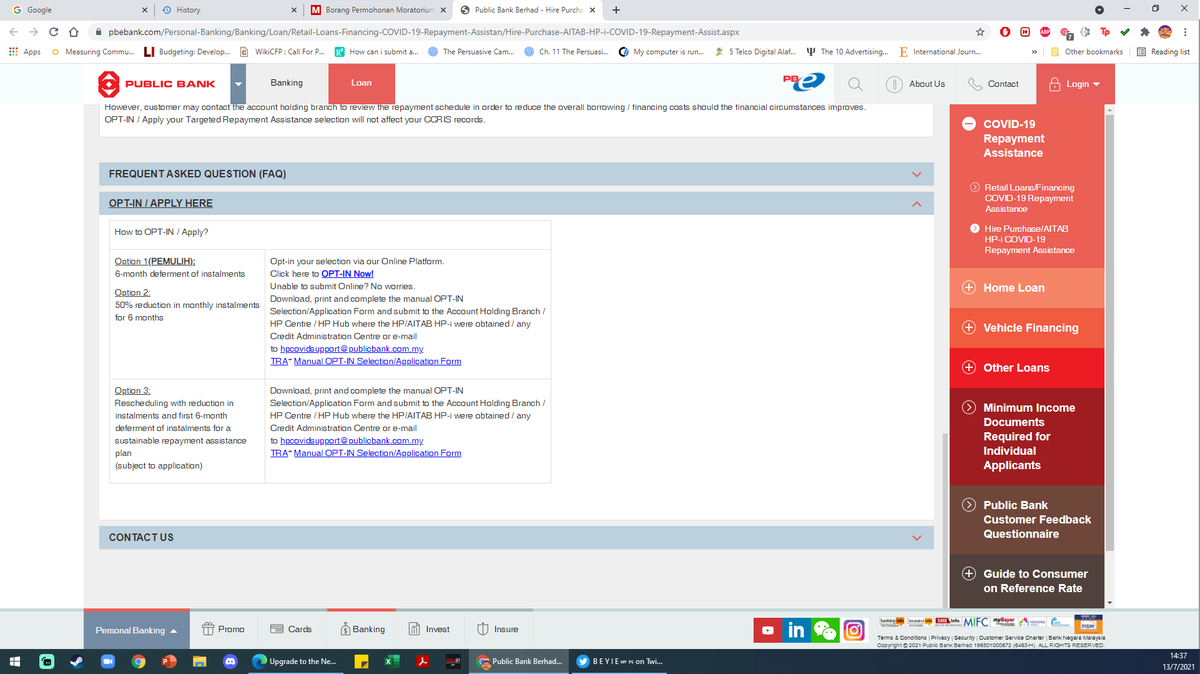The height and width of the screenshot is (674, 1200).
Task: Open the WeChat social icon in footer
Action: [x=826, y=630]
